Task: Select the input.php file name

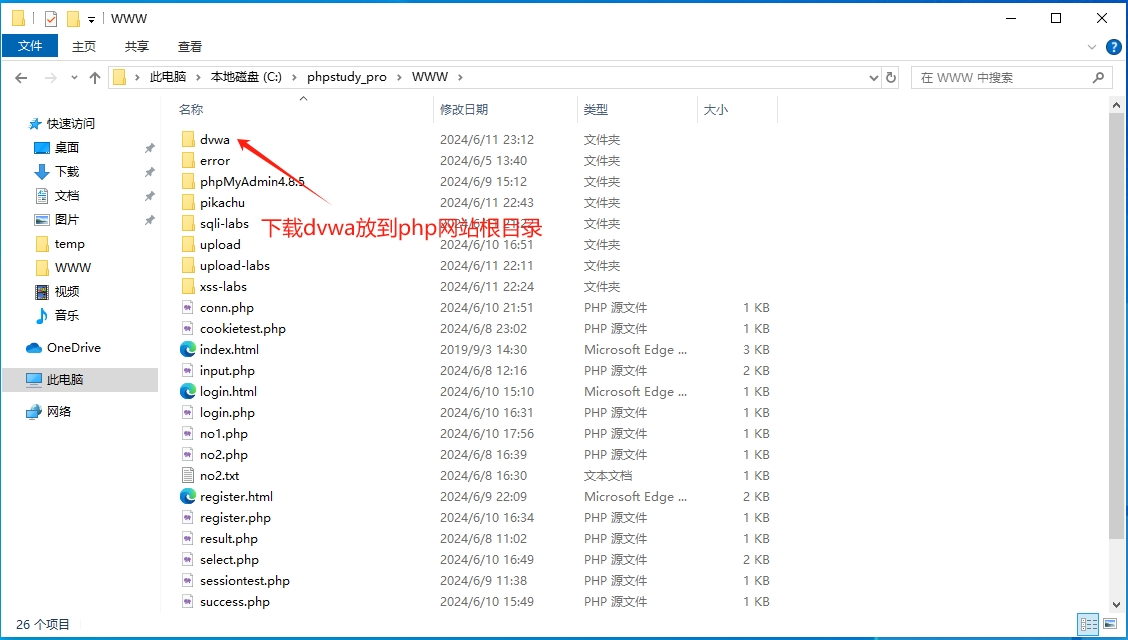Action: (x=227, y=370)
